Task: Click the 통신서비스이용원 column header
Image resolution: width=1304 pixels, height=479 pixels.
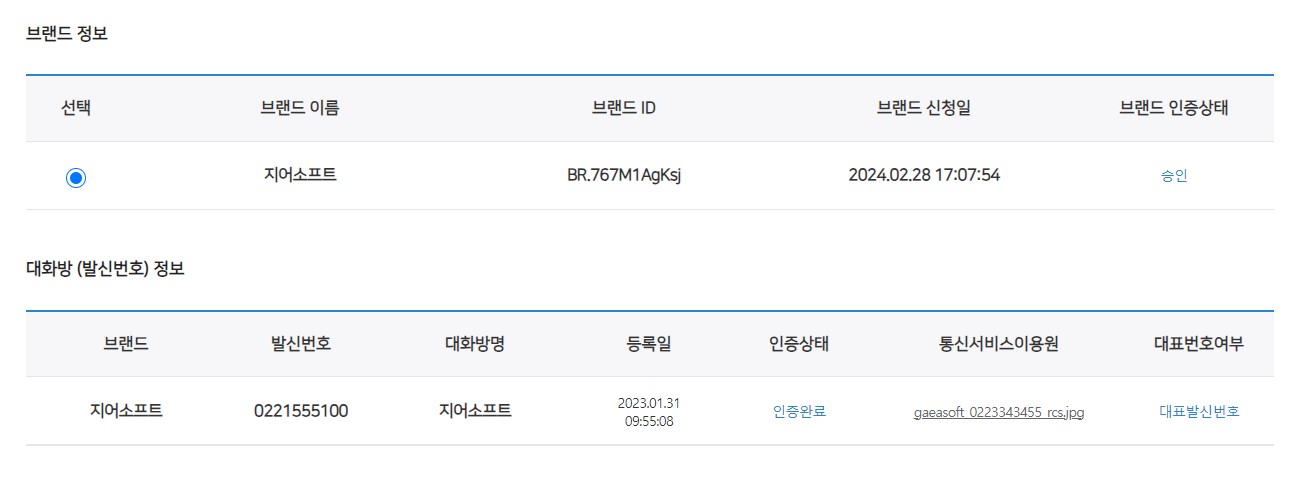Action: (999, 344)
